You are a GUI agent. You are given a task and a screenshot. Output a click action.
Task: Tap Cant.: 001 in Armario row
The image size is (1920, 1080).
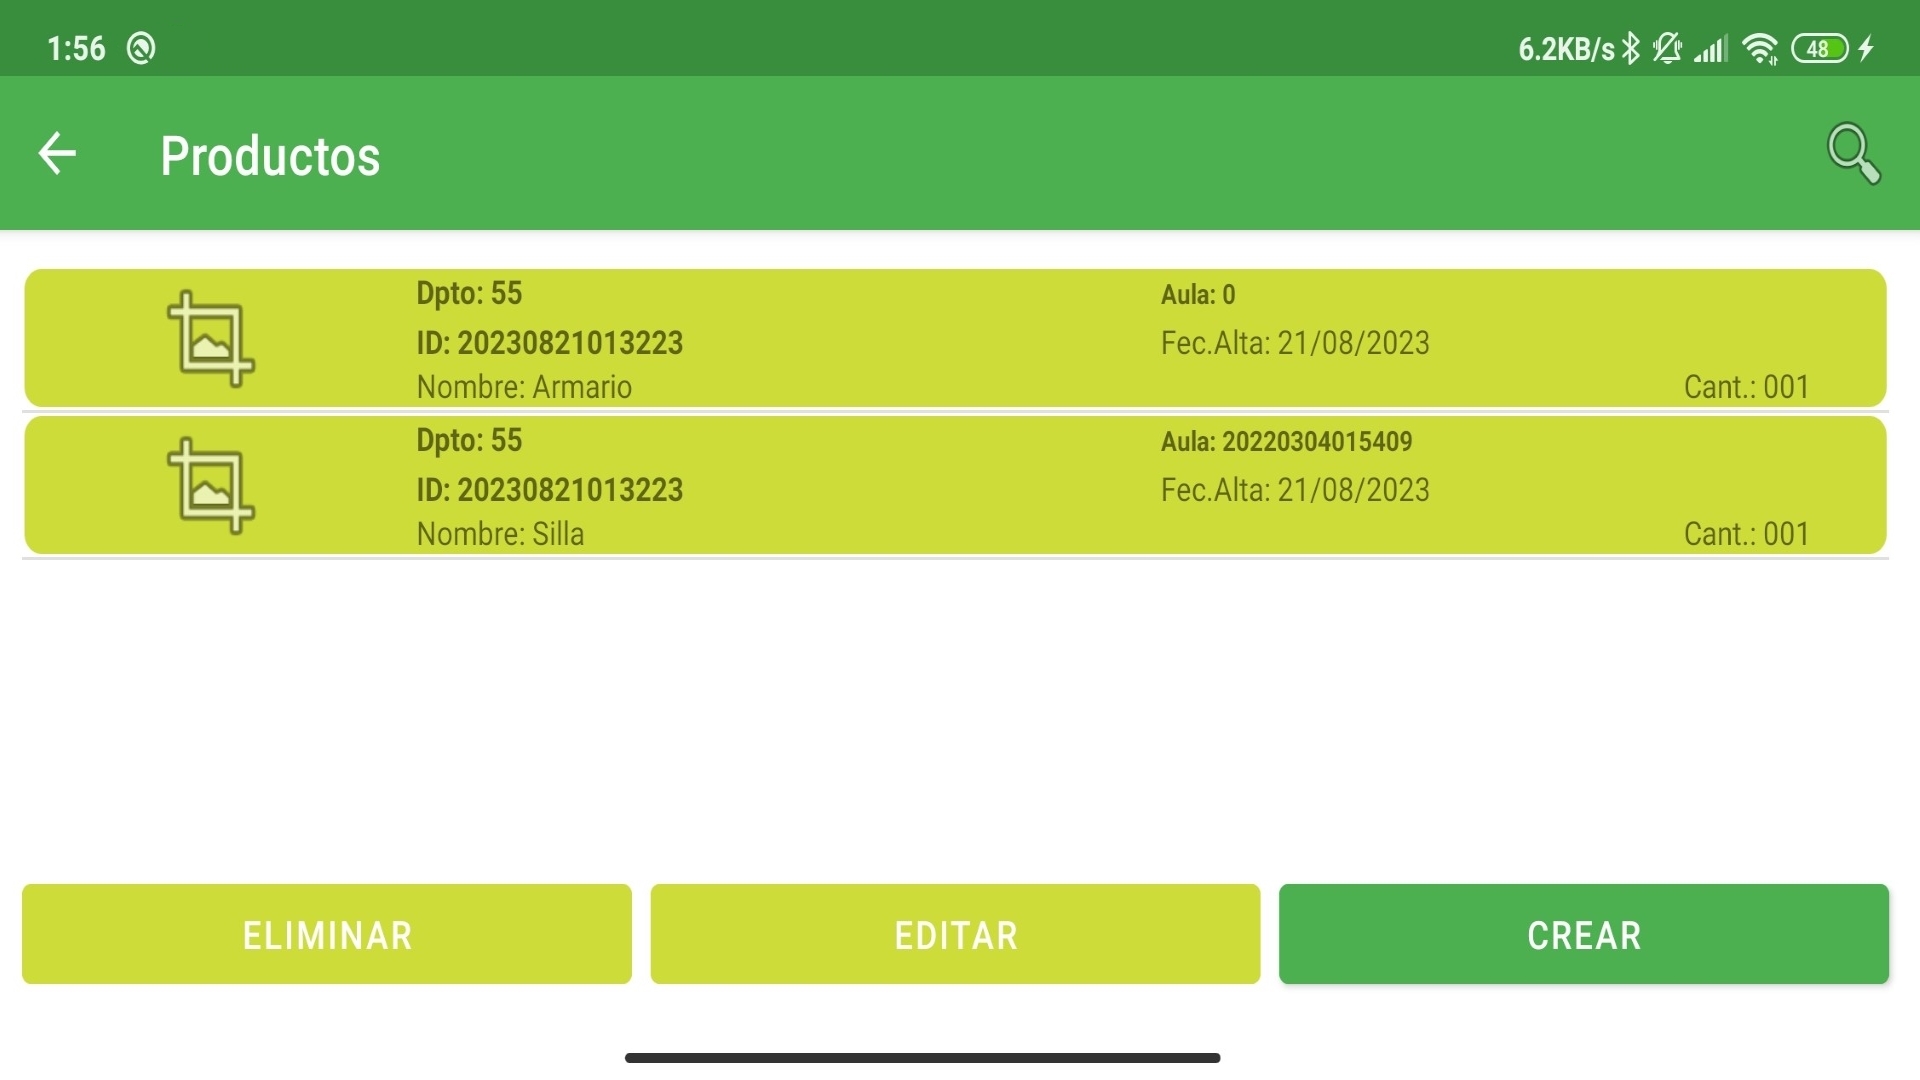[1746, 387]
